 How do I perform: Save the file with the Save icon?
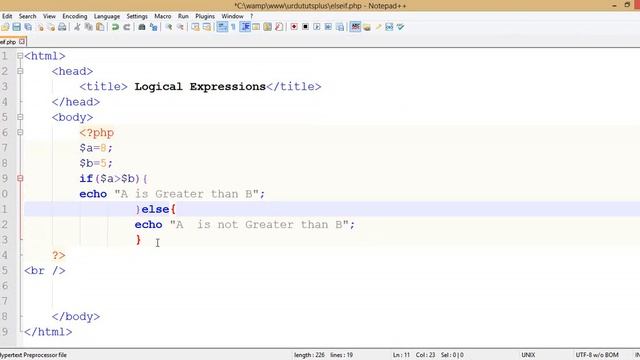click(16, 27)
